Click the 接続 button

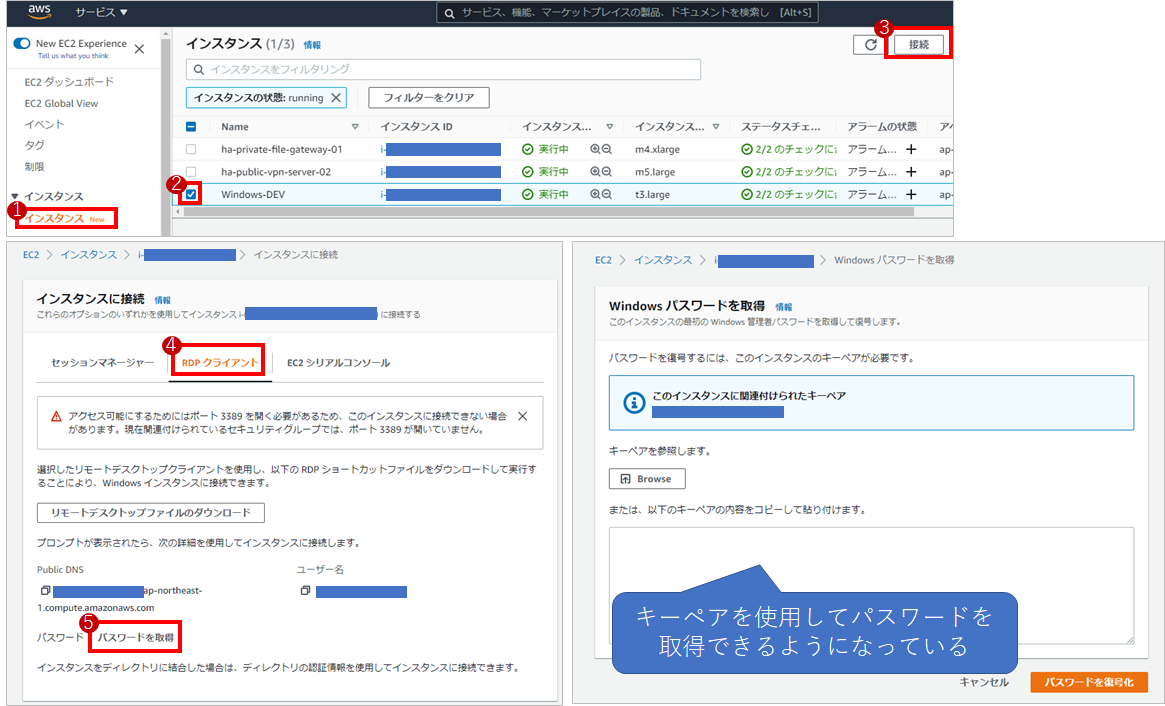(x=918, y=45)
